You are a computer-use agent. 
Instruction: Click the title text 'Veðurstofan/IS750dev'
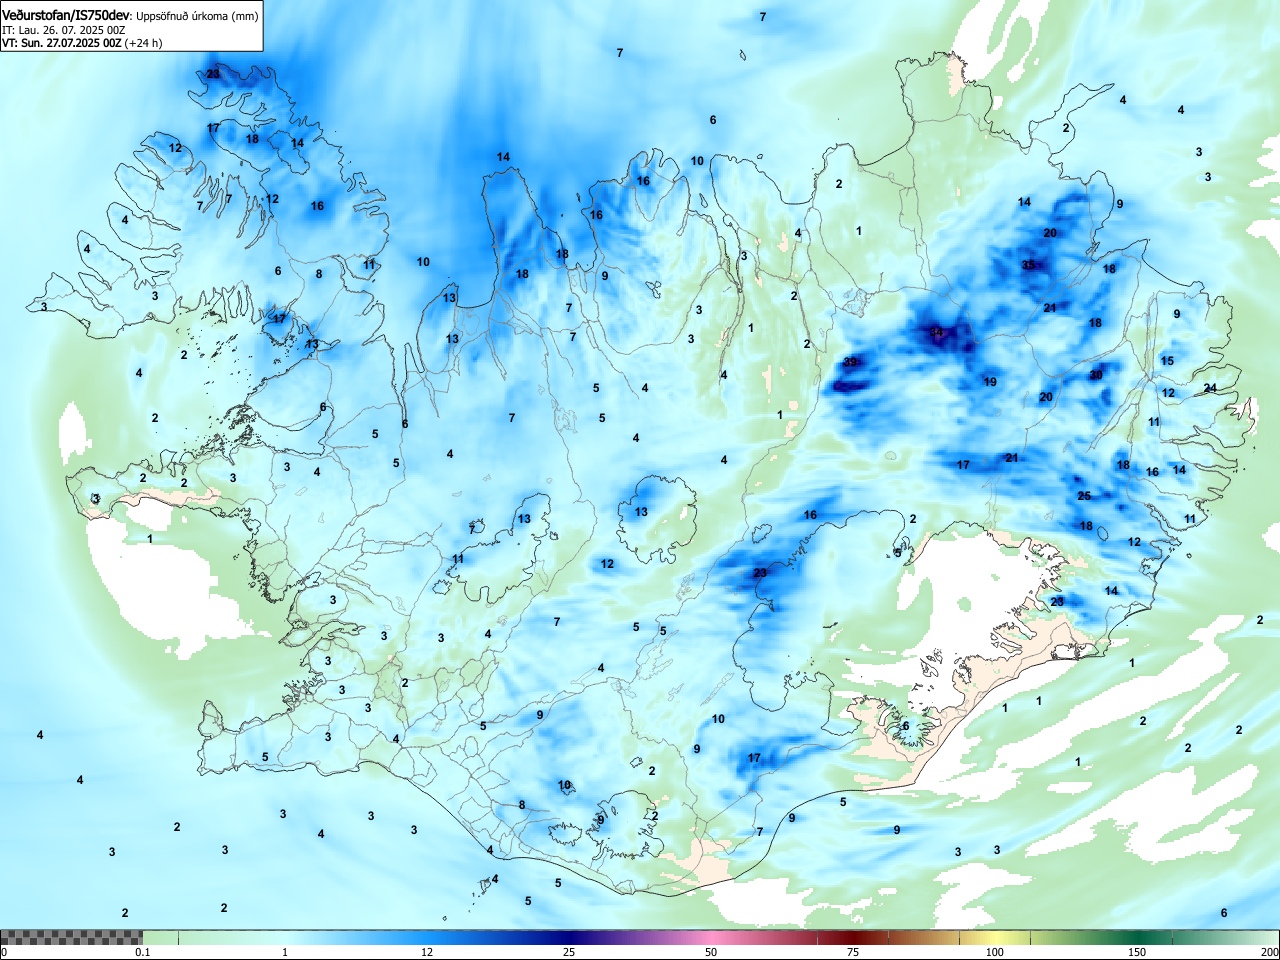point(66,14)
